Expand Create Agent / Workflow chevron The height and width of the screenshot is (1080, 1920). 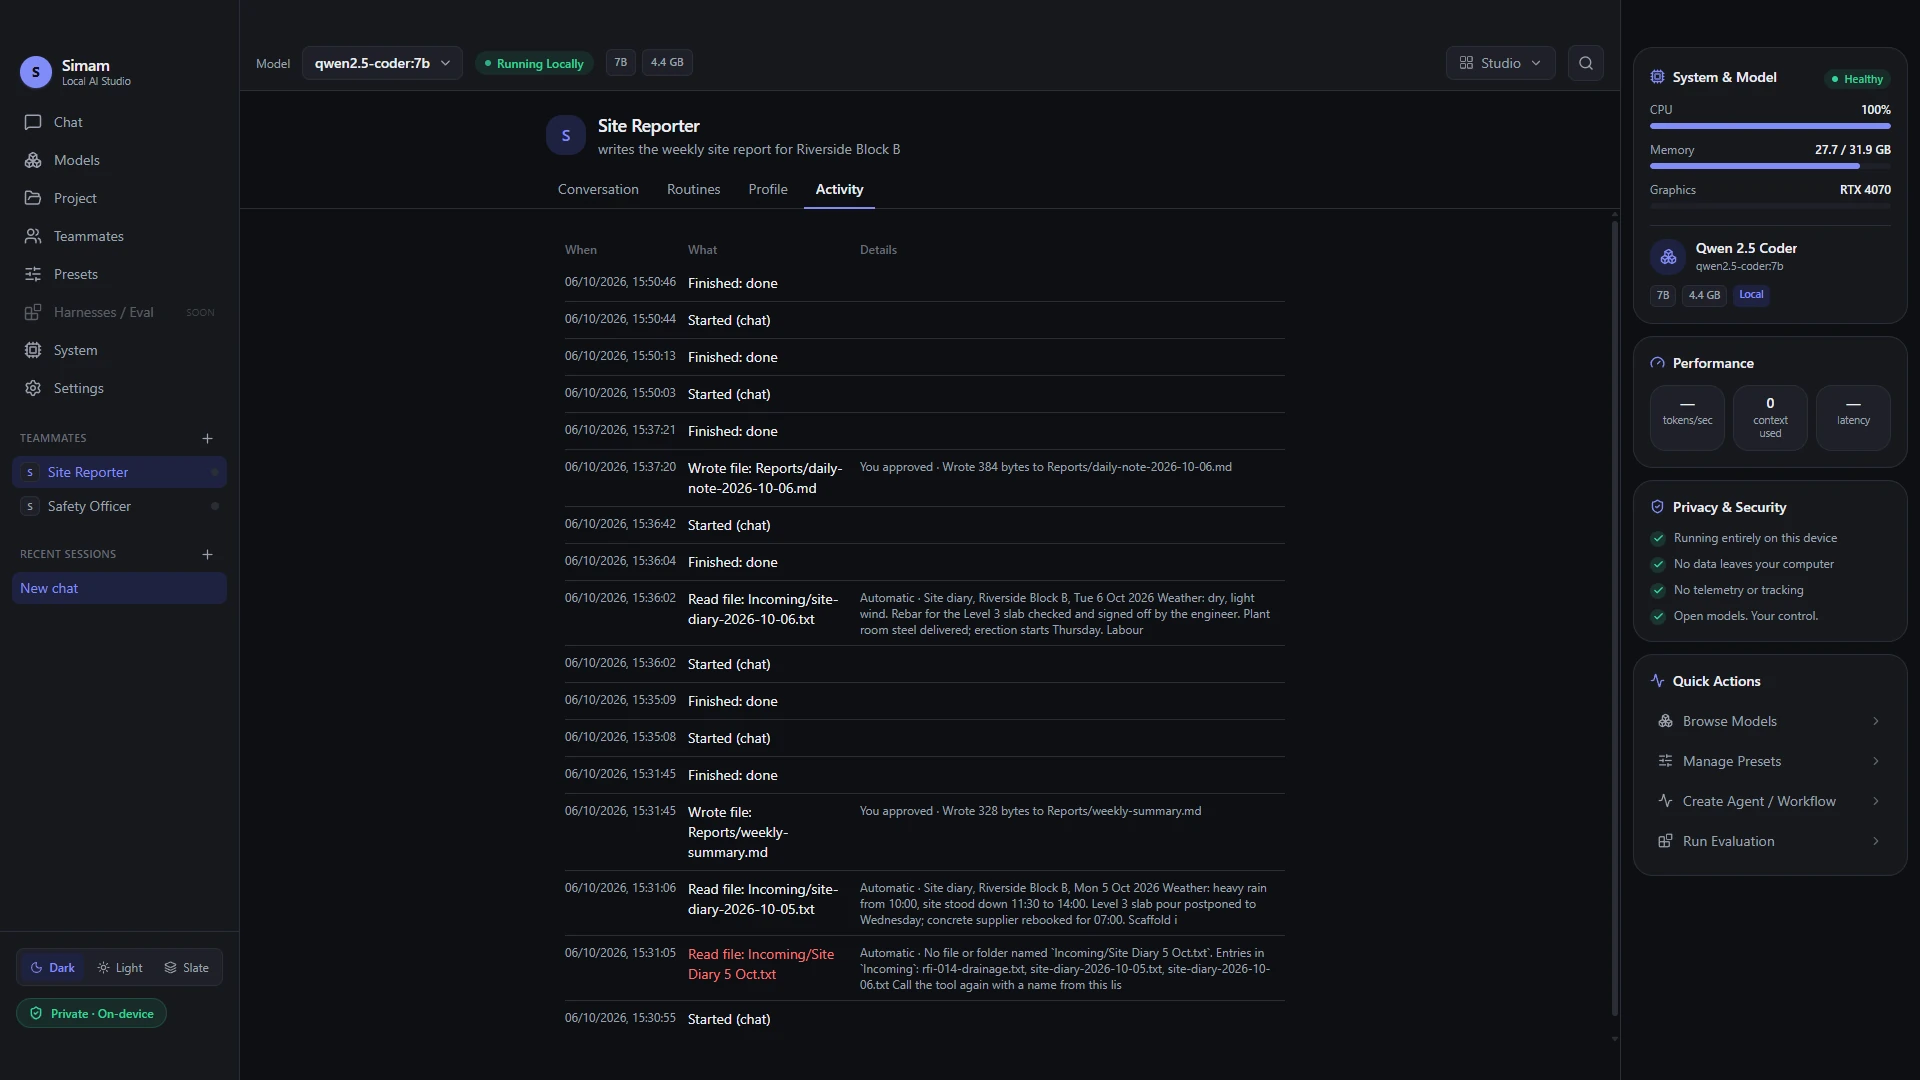point(1875,801)
